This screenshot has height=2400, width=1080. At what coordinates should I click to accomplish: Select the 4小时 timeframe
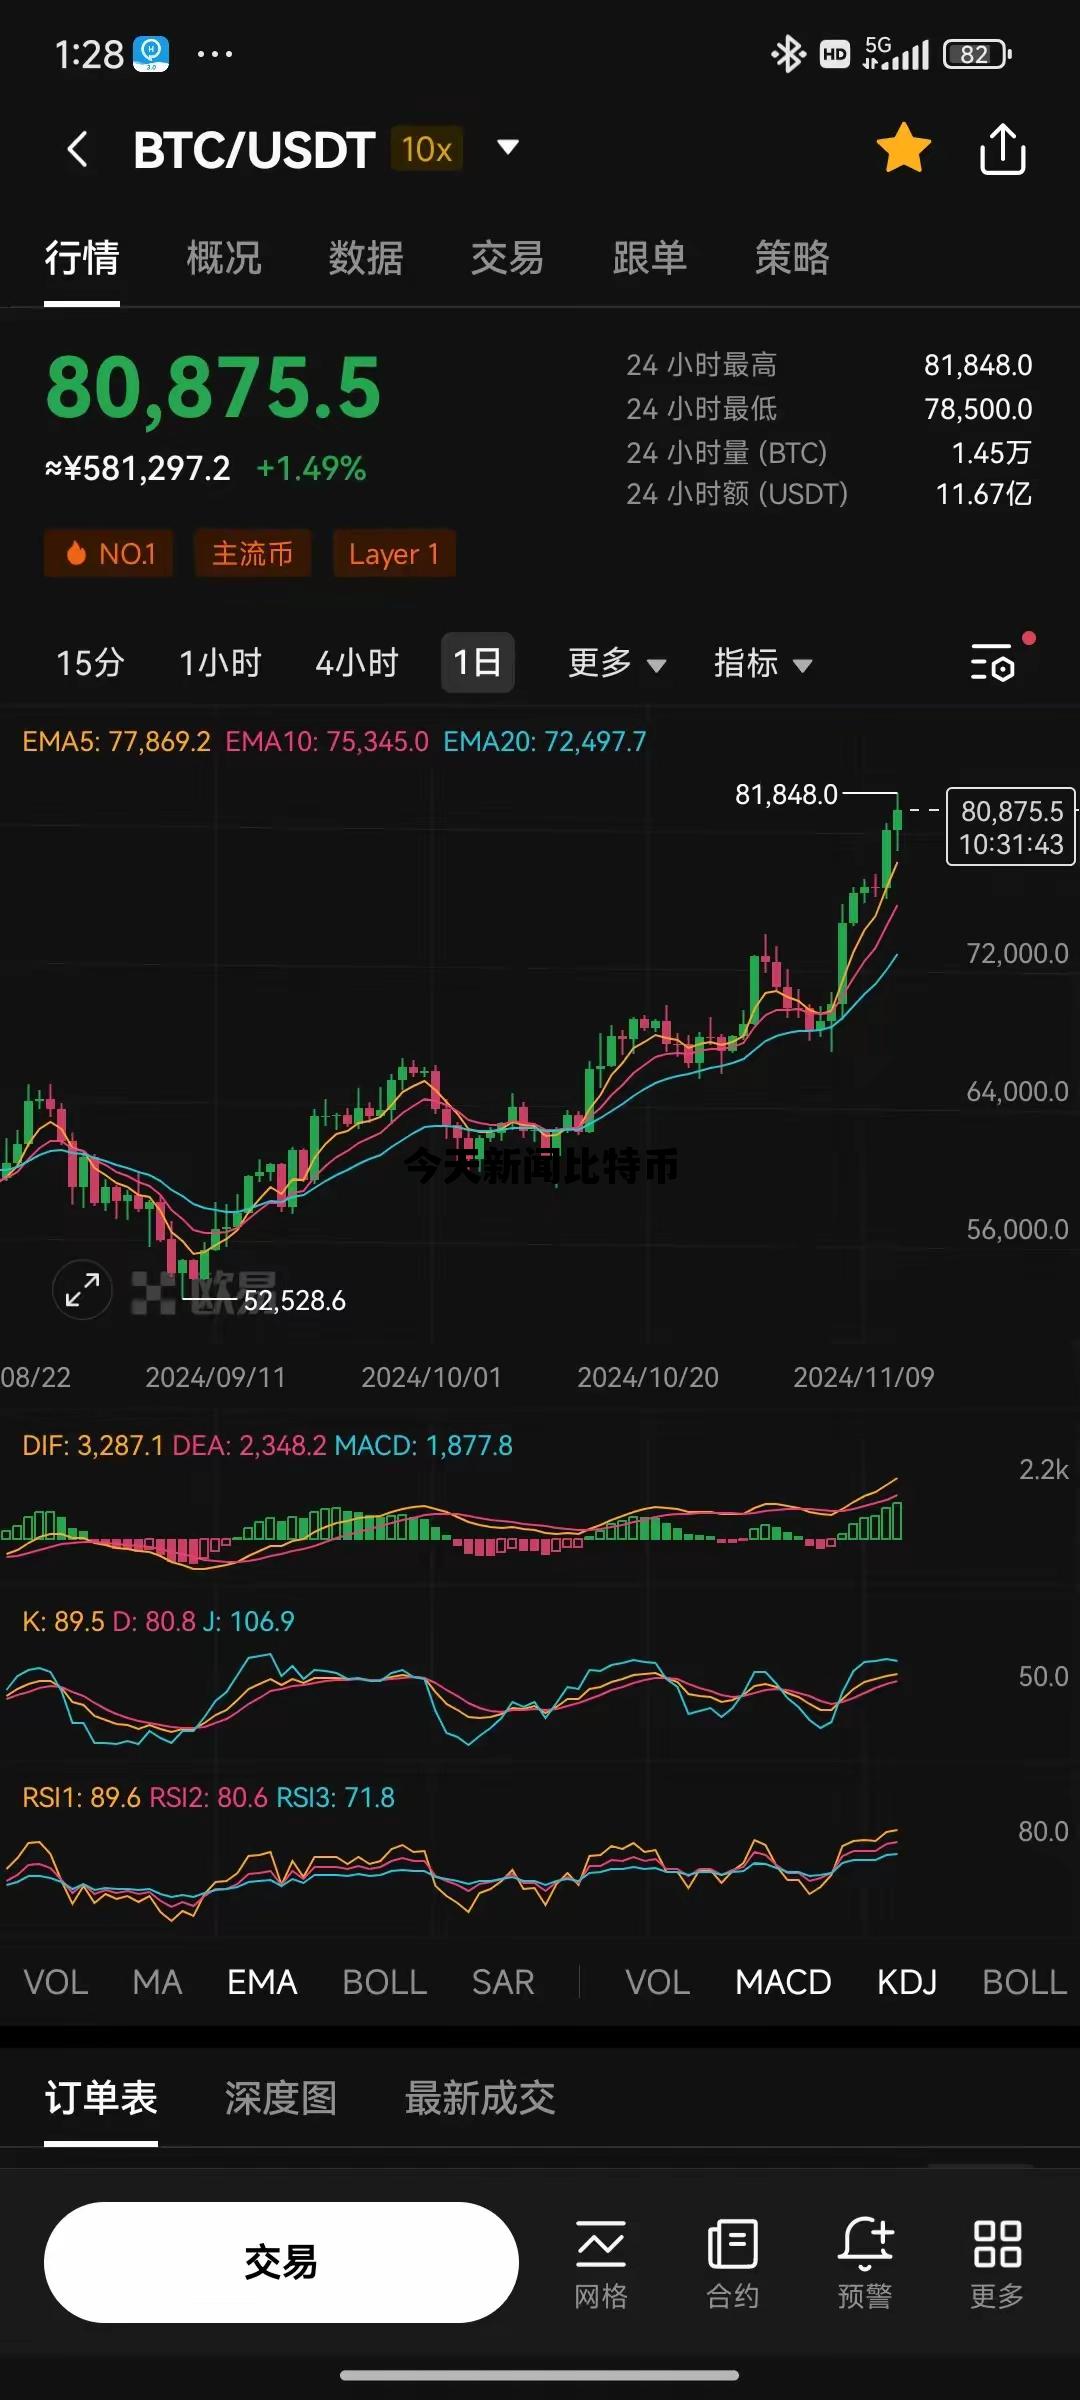(357, 663)
